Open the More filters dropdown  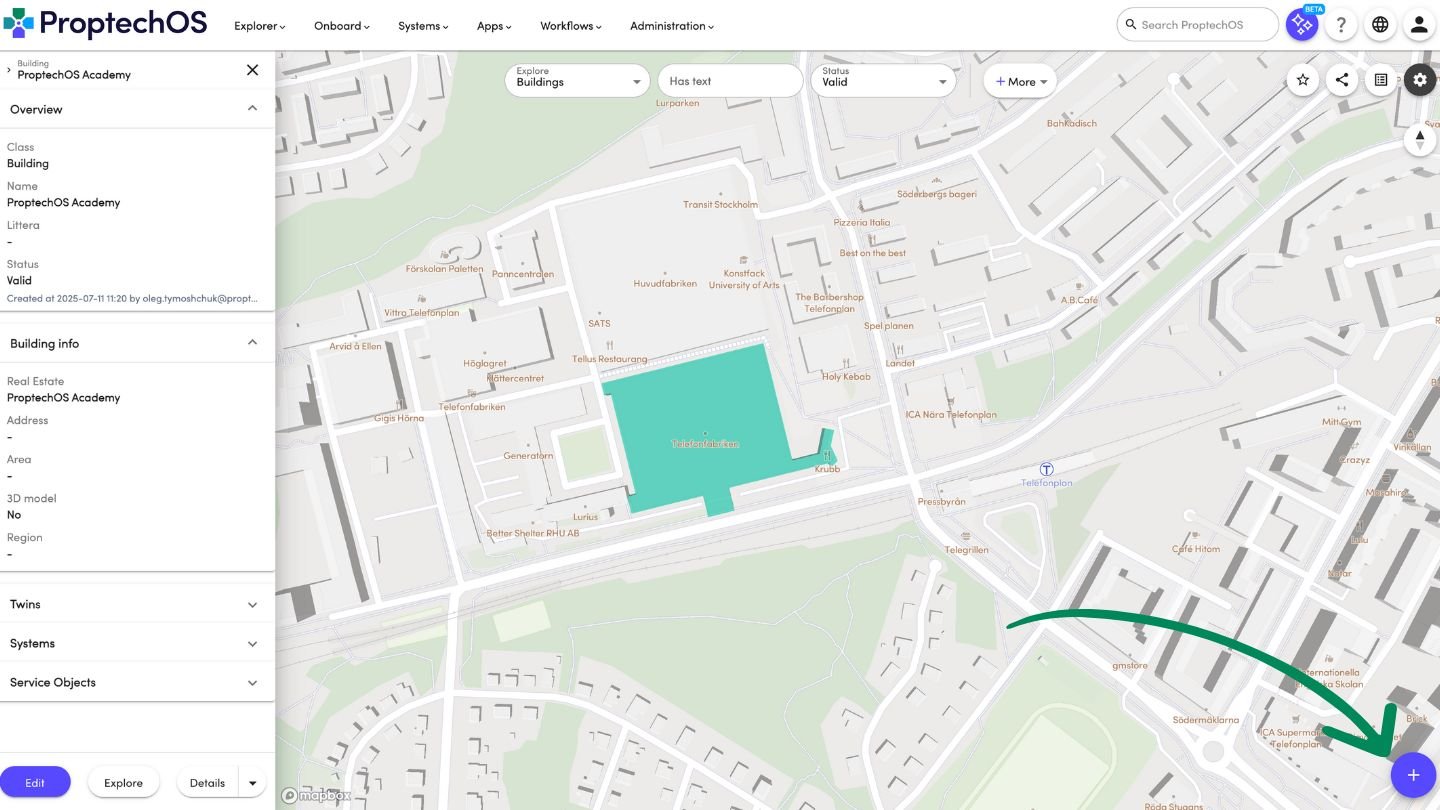1020,81
